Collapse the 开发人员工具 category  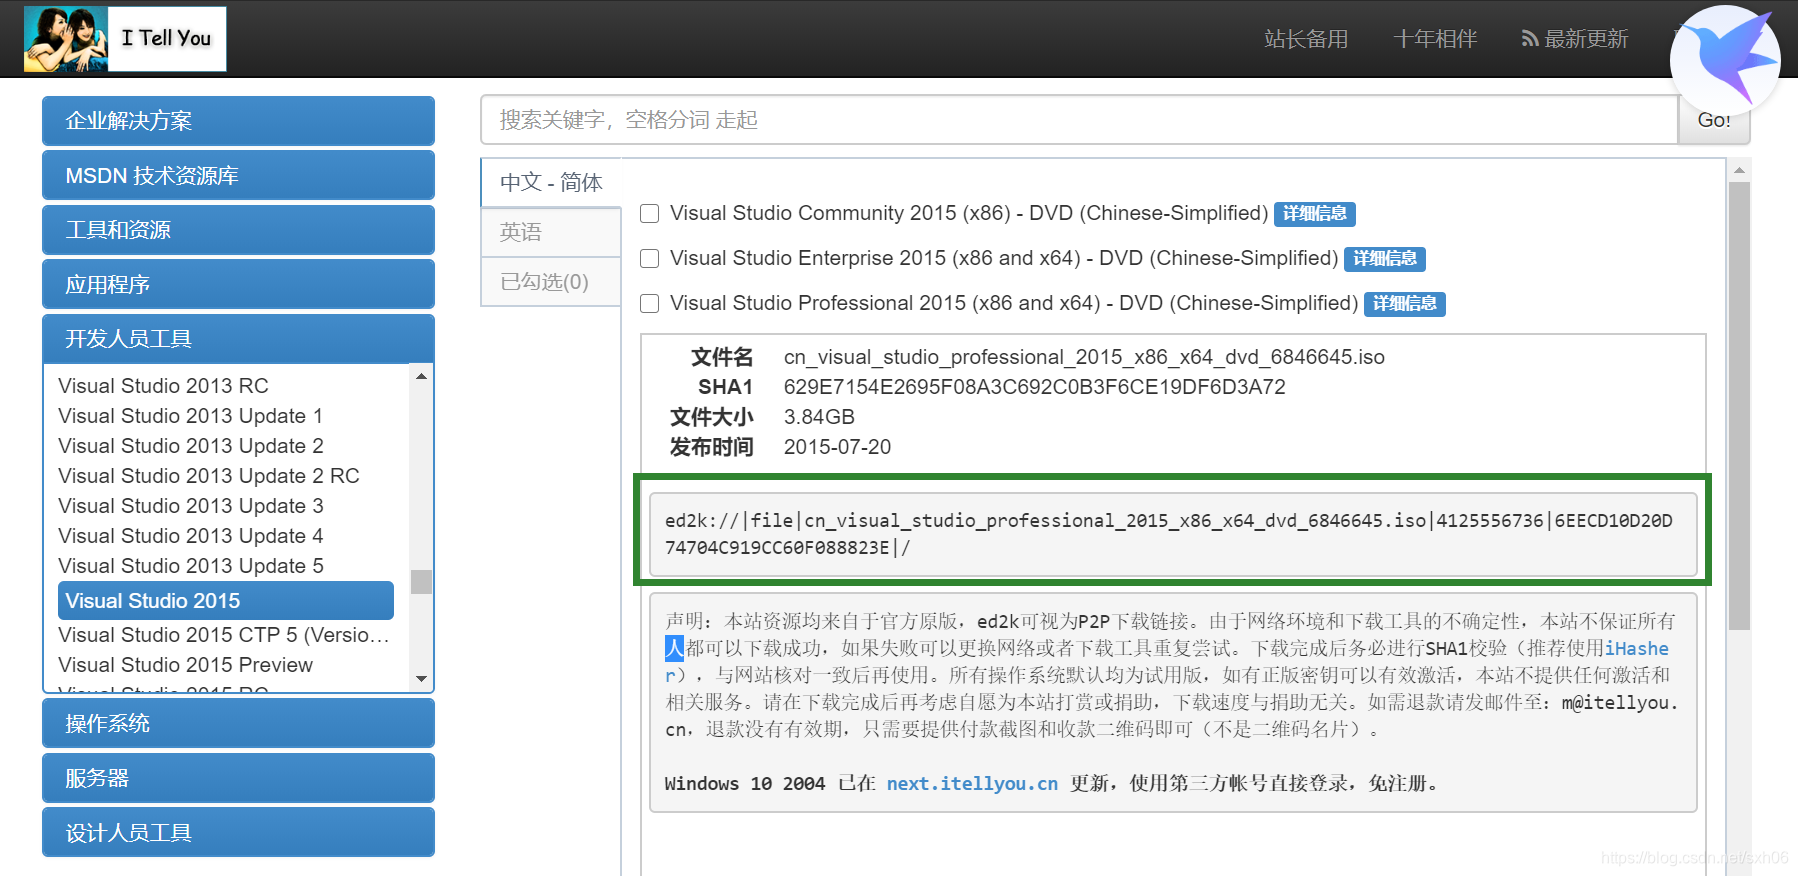[238, 339]
